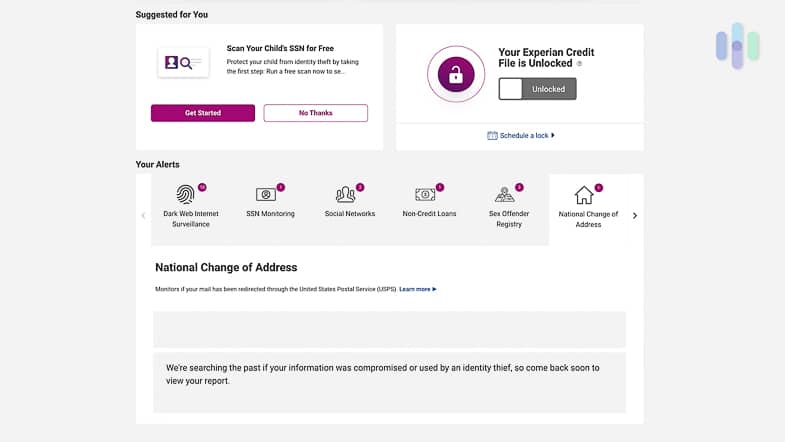Click the SSN Monitoring card icon

pos(266,194)
